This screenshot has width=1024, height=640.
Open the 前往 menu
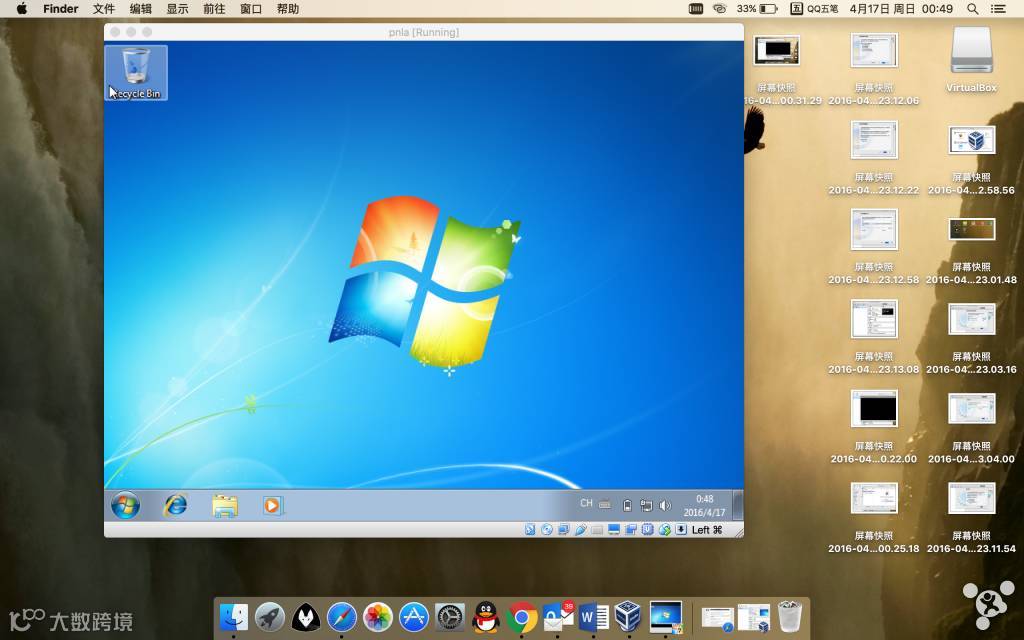click(214, 8)
